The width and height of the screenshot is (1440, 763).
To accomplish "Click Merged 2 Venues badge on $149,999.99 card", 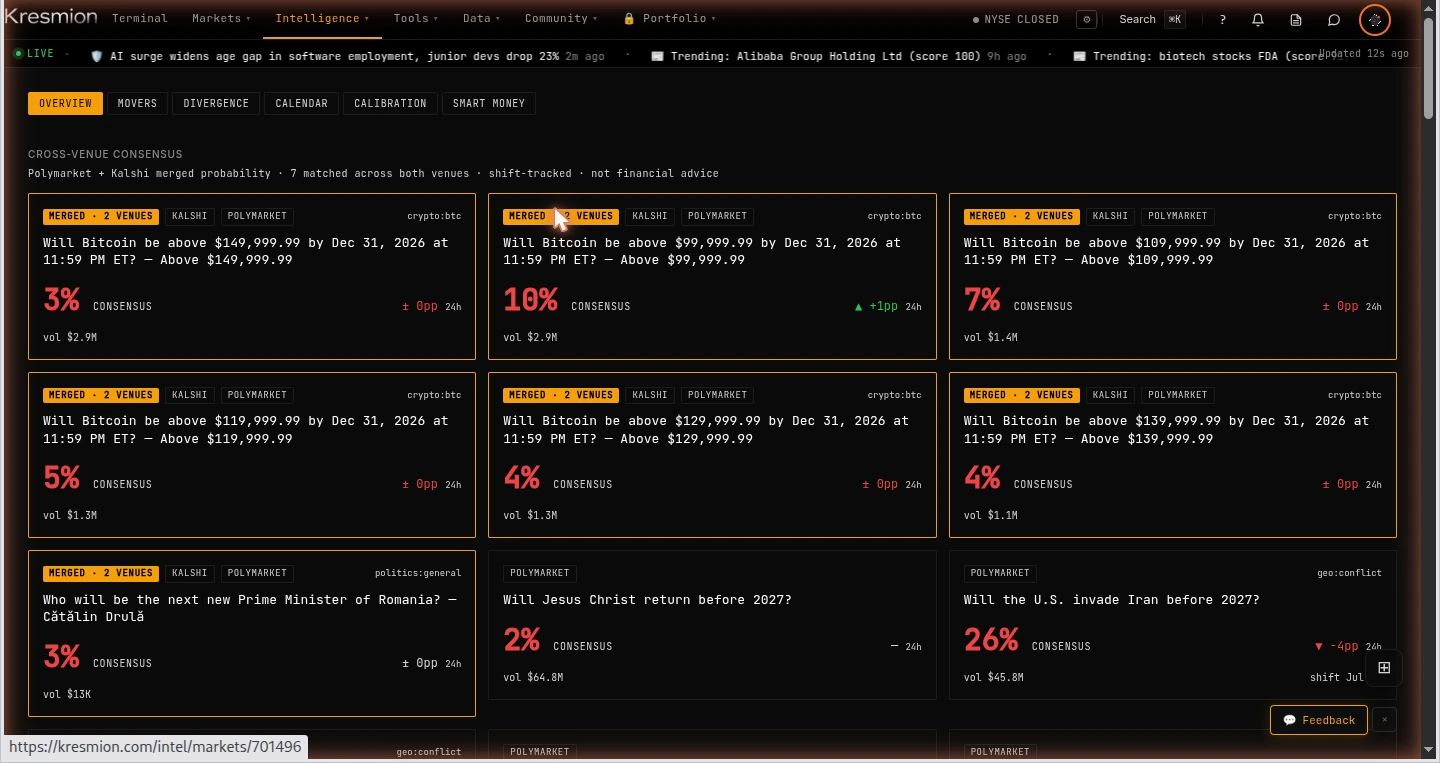I will click(101, 216).
